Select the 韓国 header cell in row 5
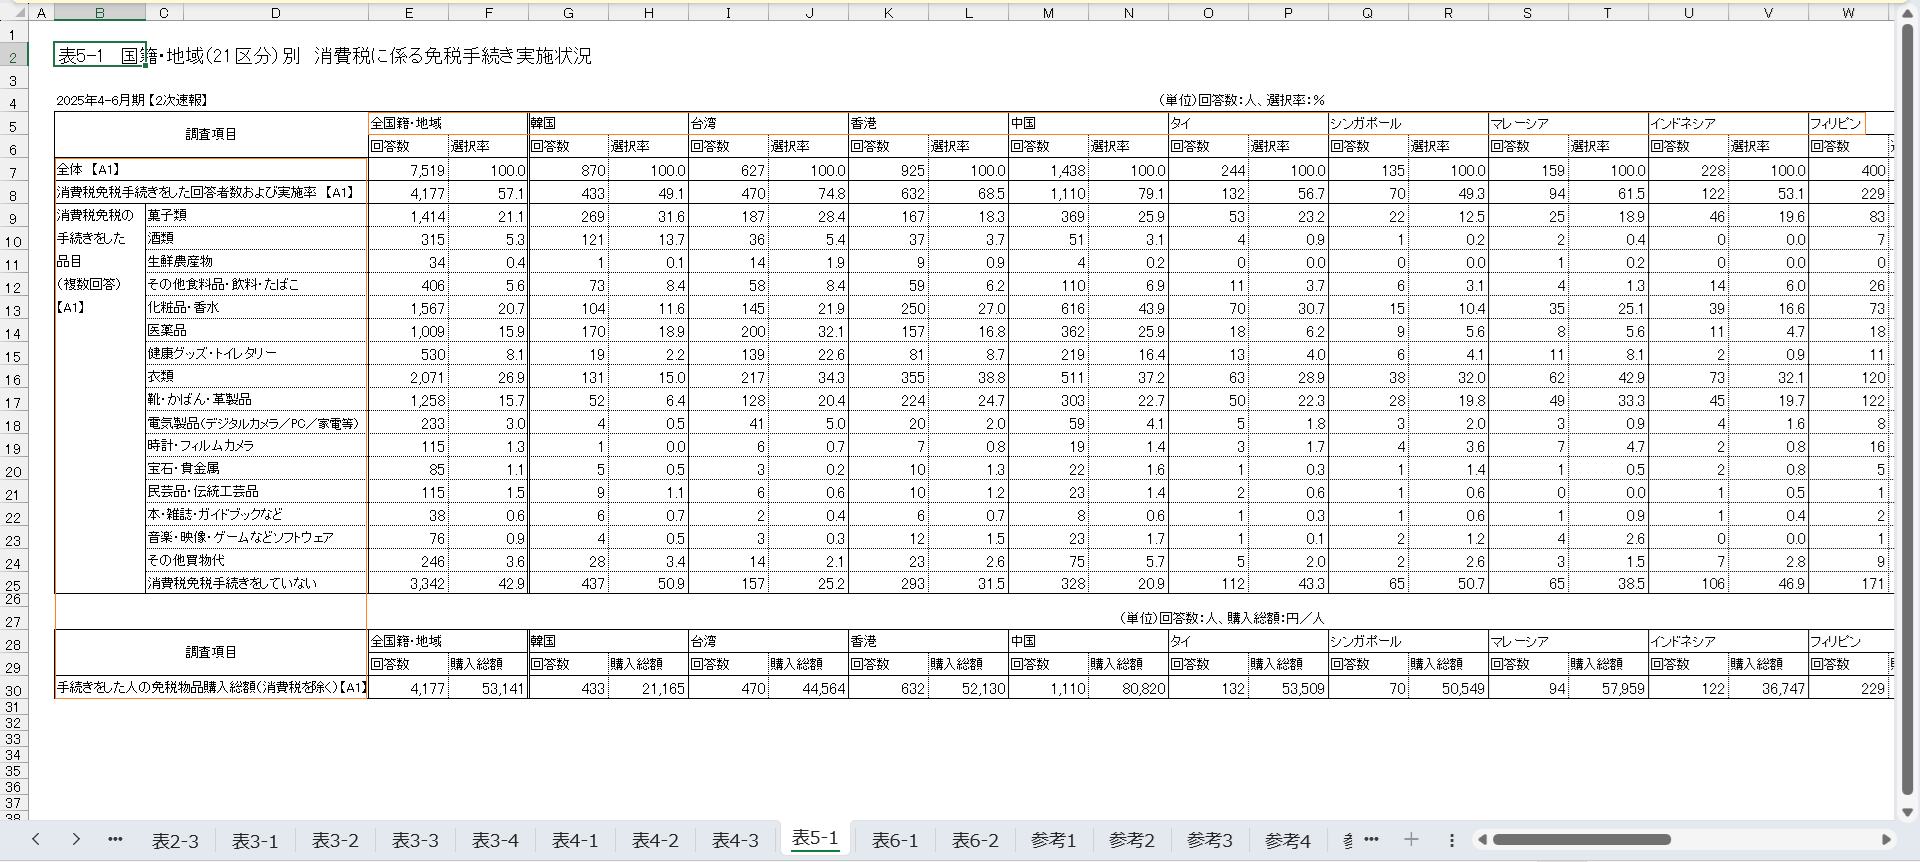Image resolution: width=1920 pixels, height=862 pixels. tap(608, 123)
